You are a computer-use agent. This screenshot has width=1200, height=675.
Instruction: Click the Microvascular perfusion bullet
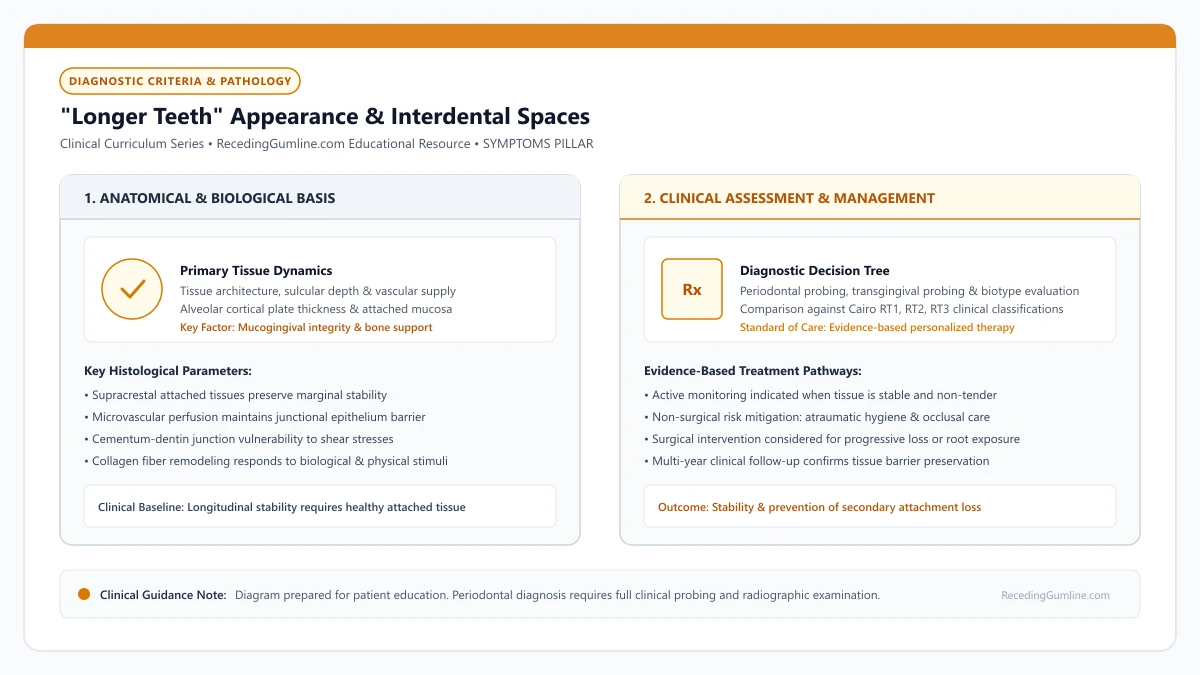pyautogui.click(x=255, y=417)
